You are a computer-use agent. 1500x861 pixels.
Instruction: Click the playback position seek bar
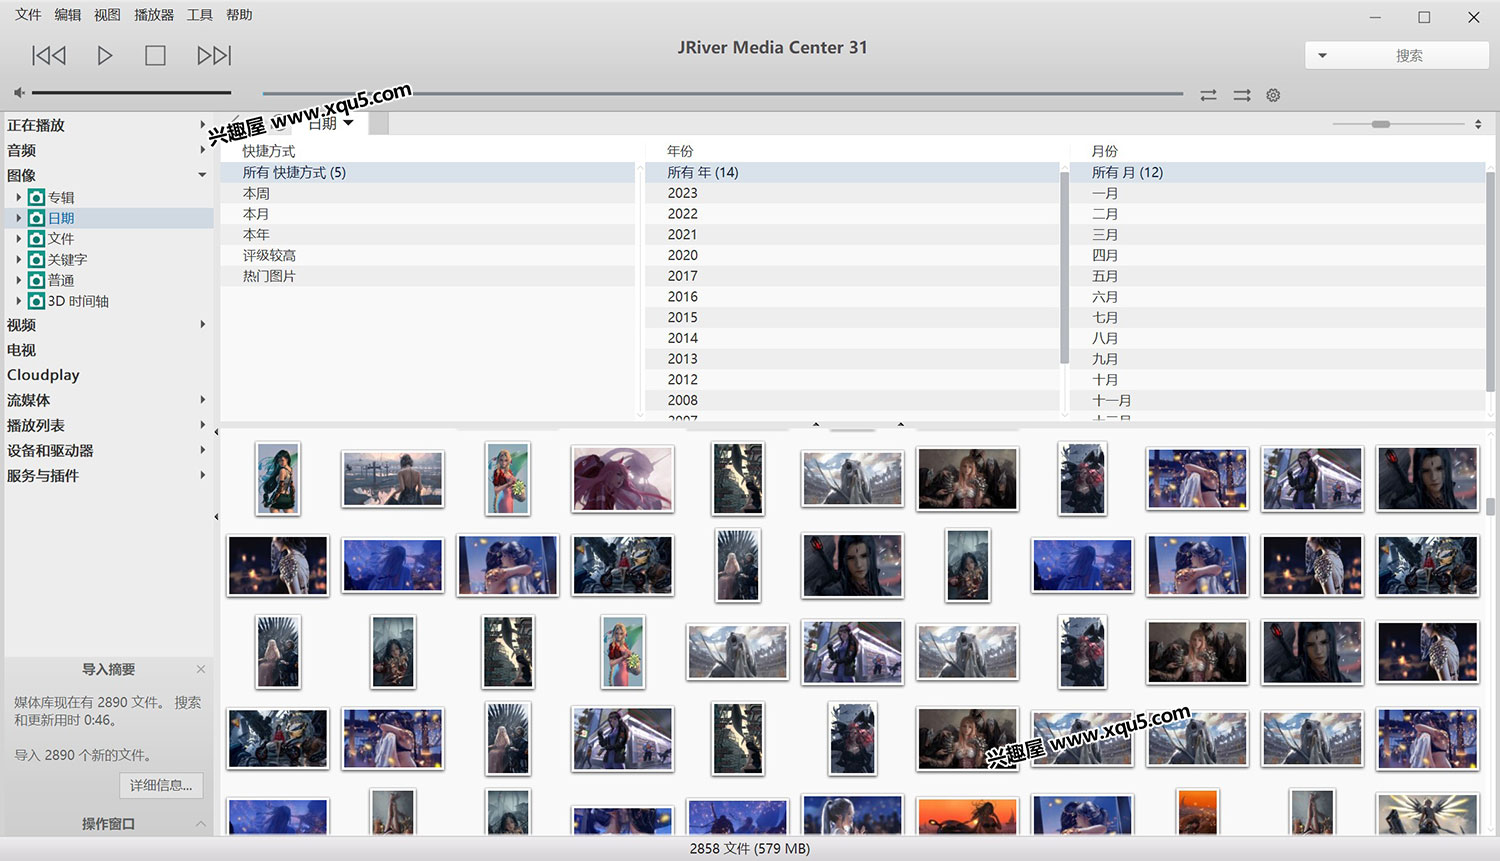point(722,93)
